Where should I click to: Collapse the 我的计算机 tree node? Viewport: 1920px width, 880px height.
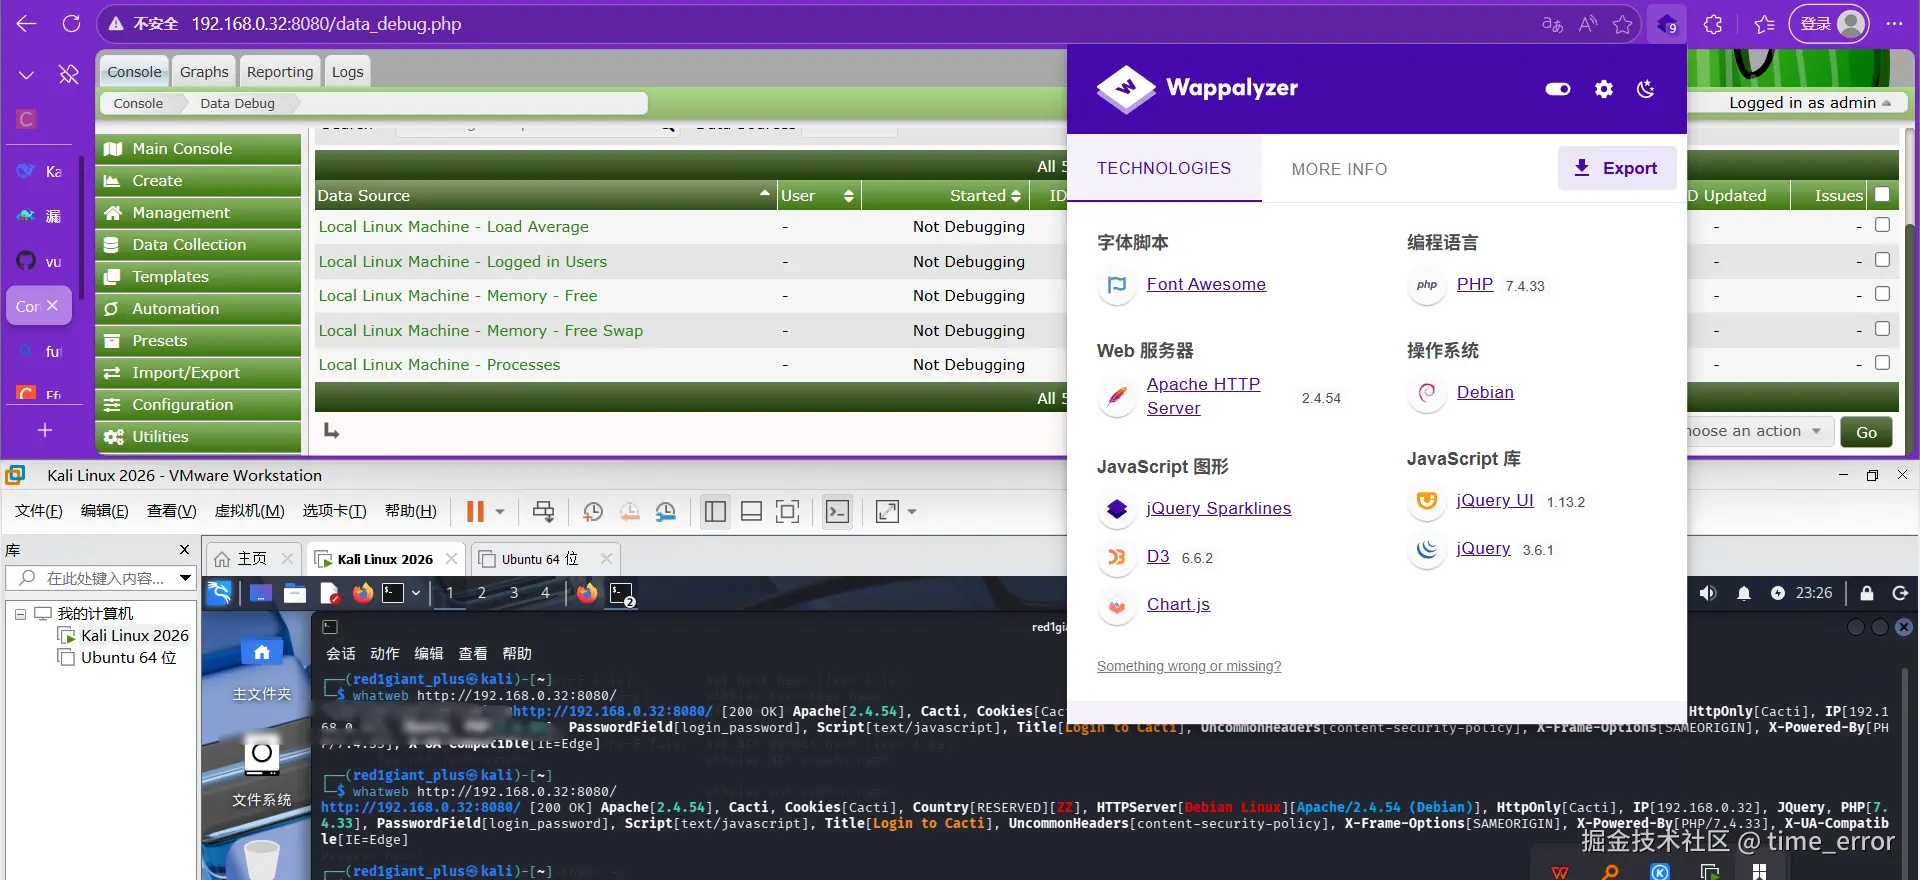[20, 614]
